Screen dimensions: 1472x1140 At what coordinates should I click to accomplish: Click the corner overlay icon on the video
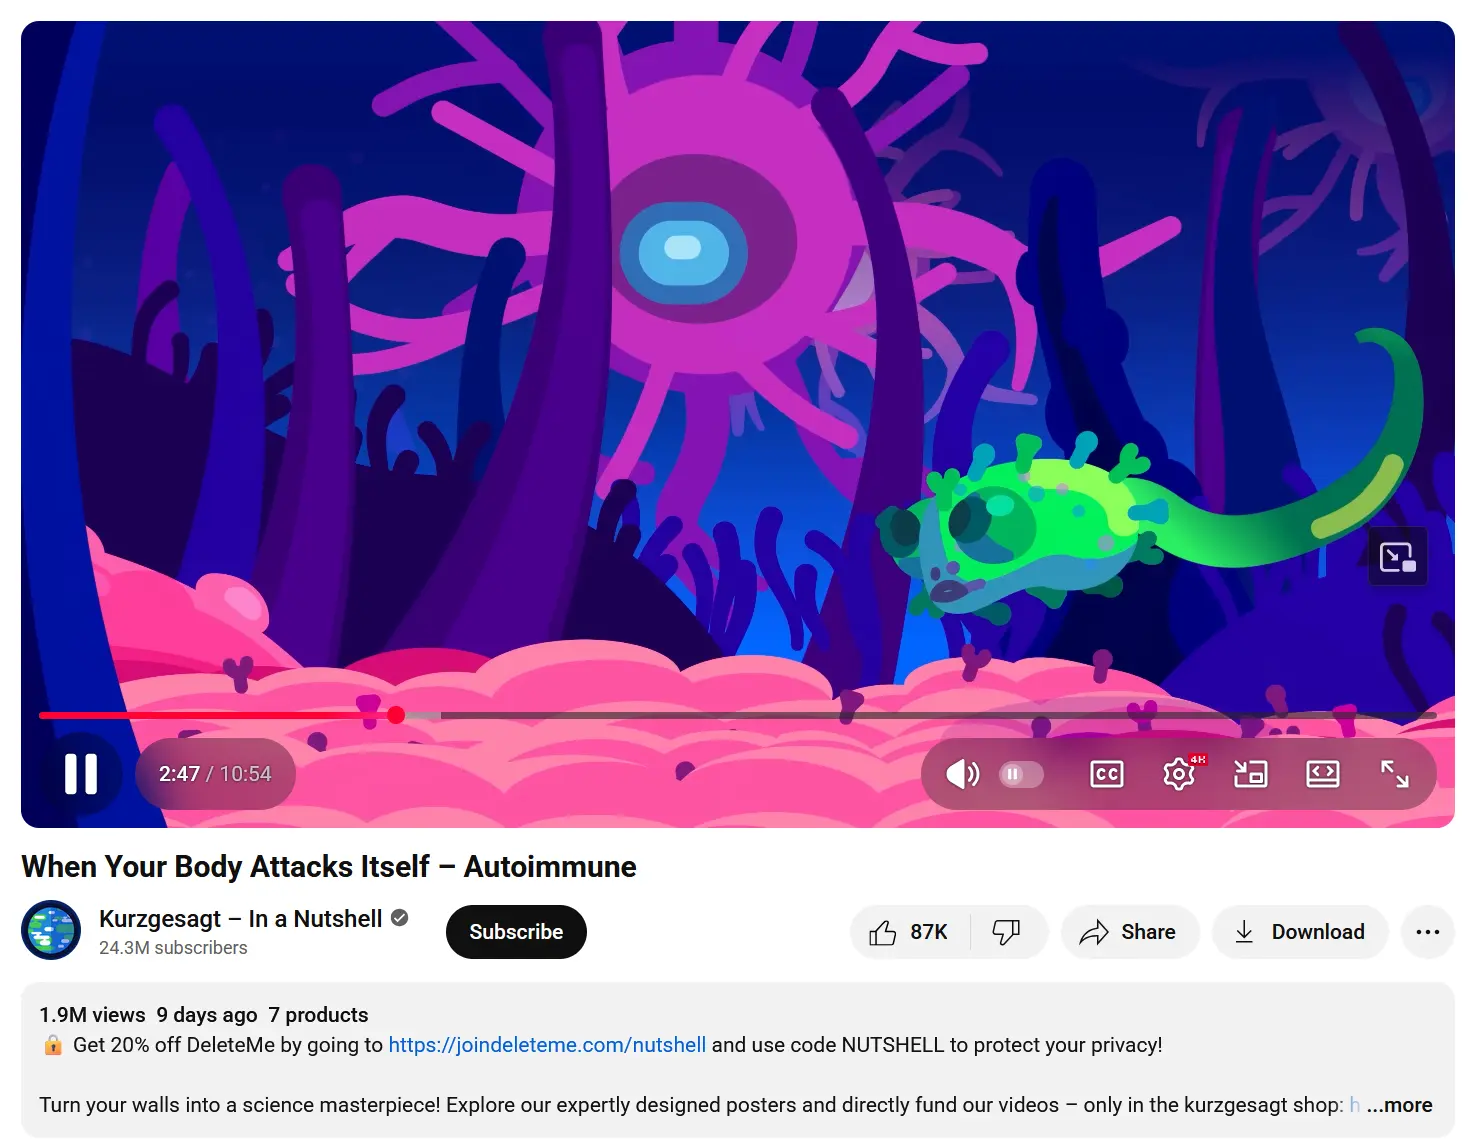[x=1397, y=557]
